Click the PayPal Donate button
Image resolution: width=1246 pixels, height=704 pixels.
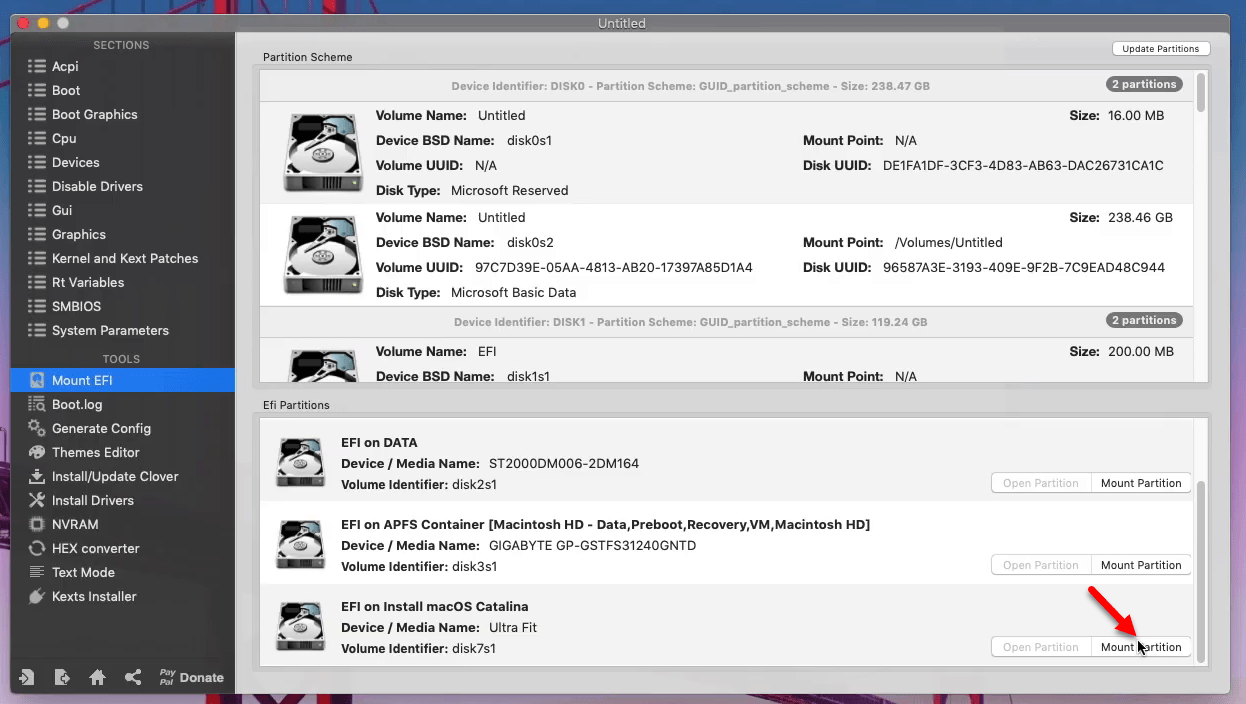pyautogui.click(x=191, y=677)
